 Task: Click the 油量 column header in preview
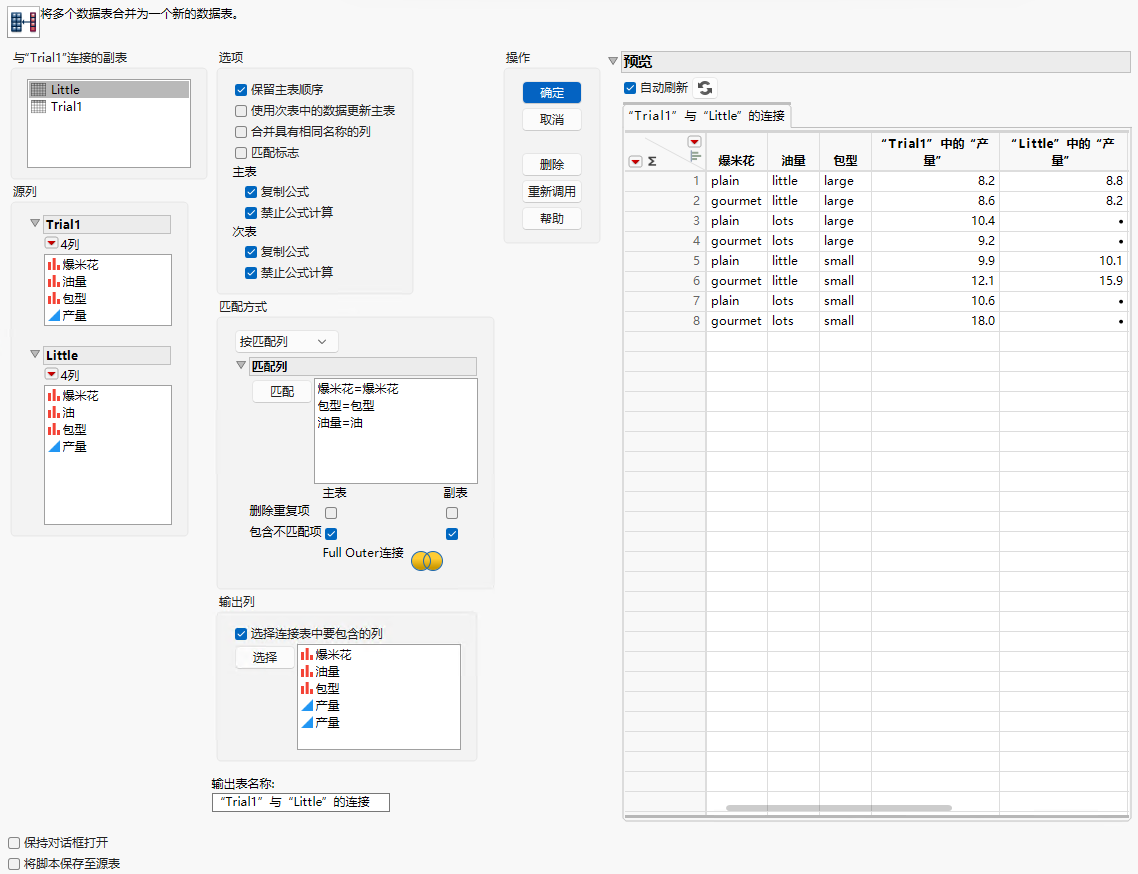793,160
